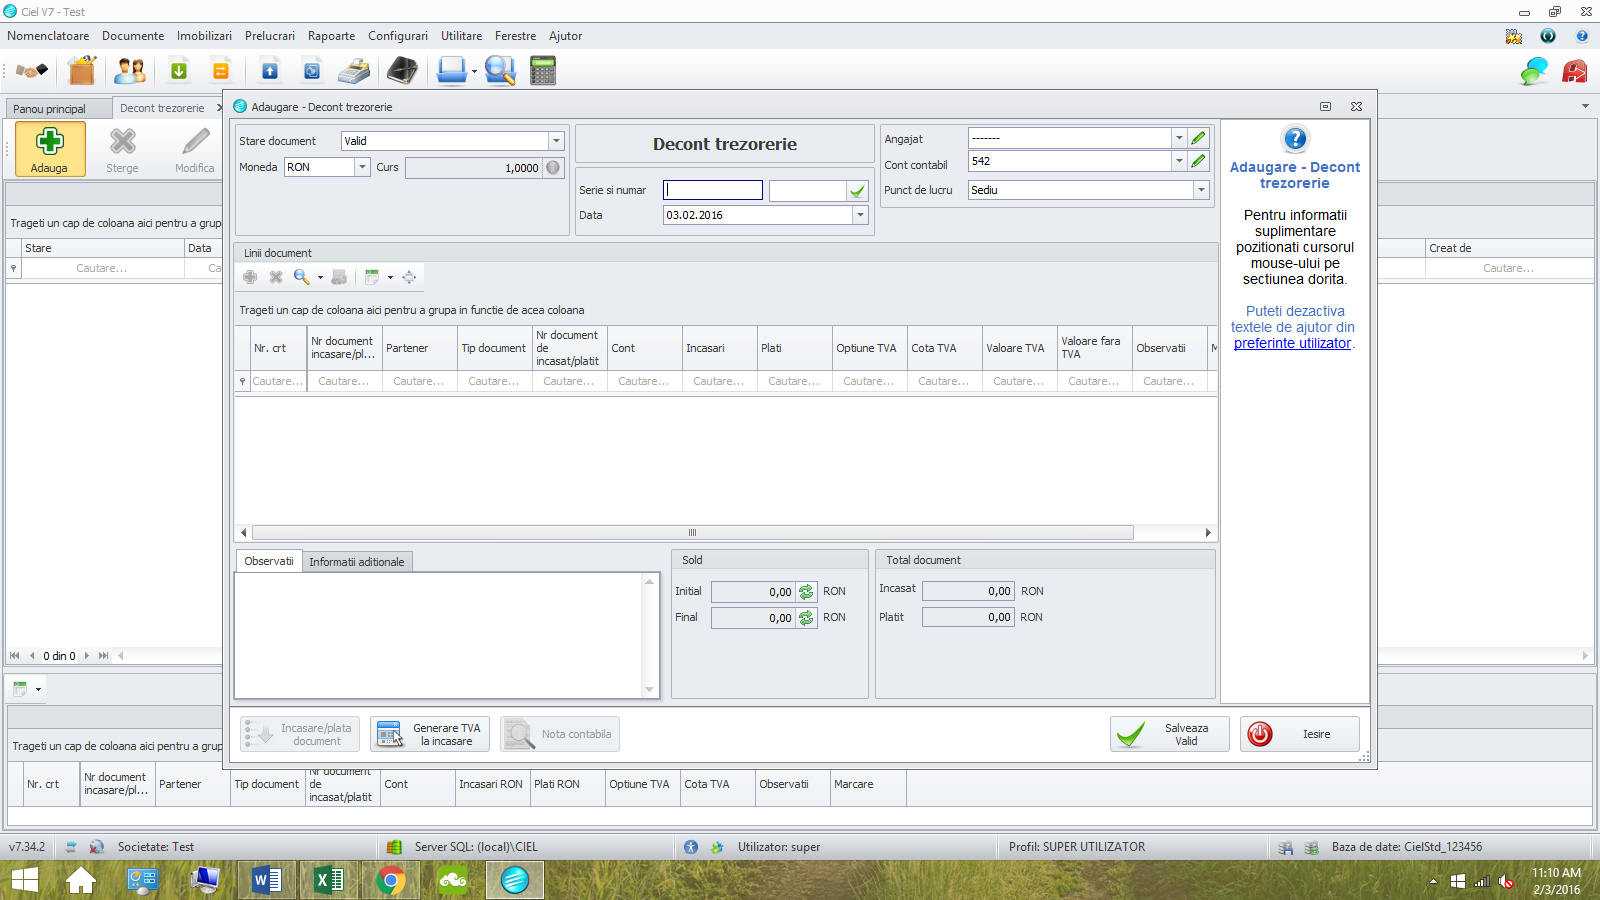Refresh the Initial sold value

click(806, 592)
